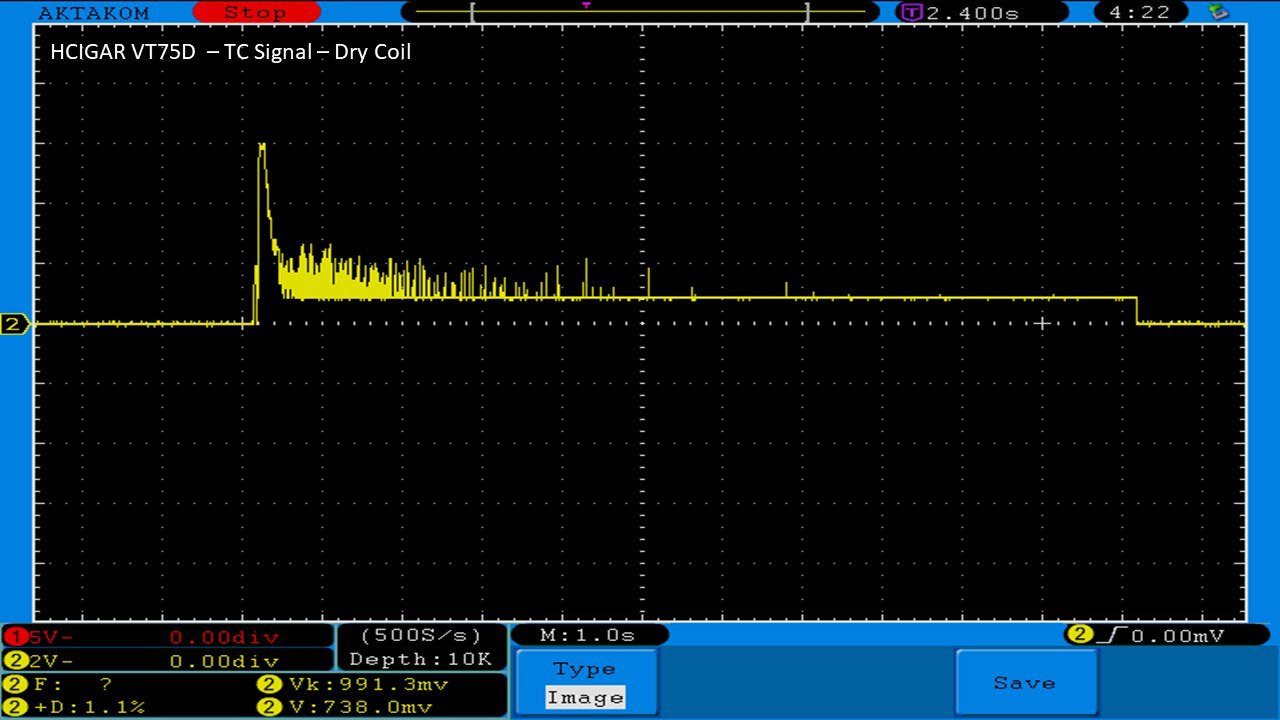Image resolution: width=1280 pixels, height=720 pixels.
Task: Click the crosshair cursor on the waveform
Action: [1042, 323]
